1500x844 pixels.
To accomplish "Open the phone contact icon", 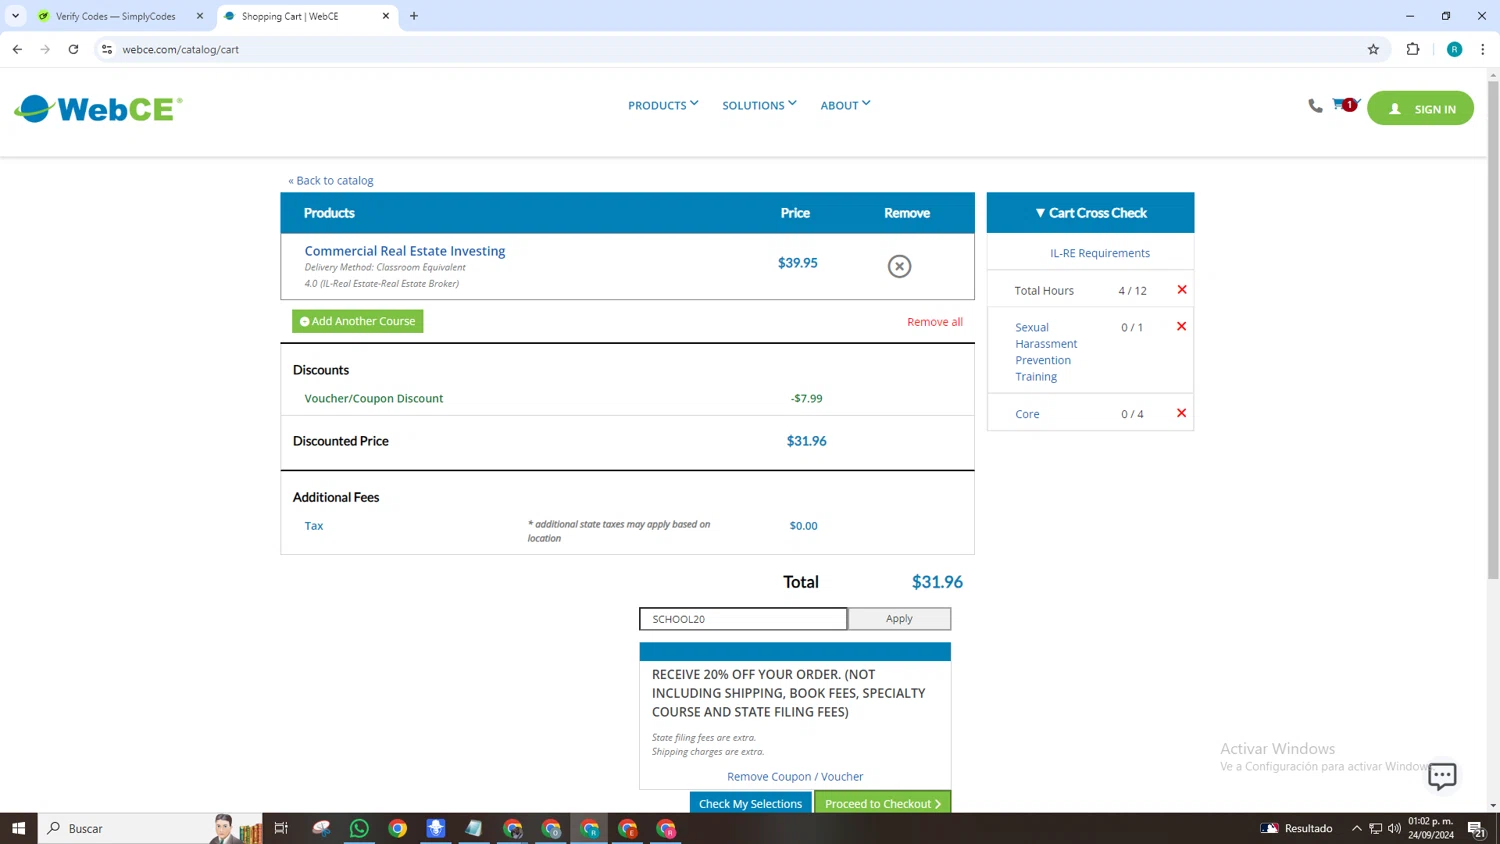I will pyautogui.click(x=1315, y=106).
